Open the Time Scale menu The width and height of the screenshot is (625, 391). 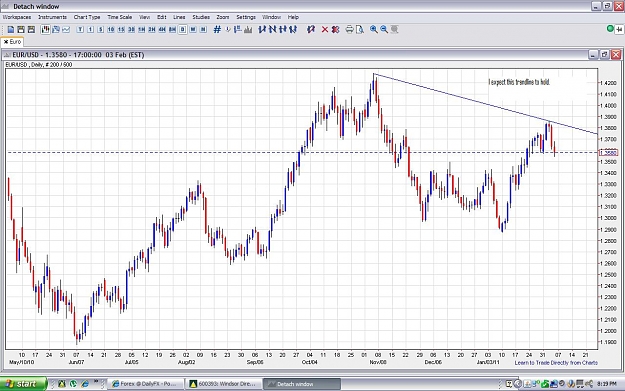tap(120, 17)
